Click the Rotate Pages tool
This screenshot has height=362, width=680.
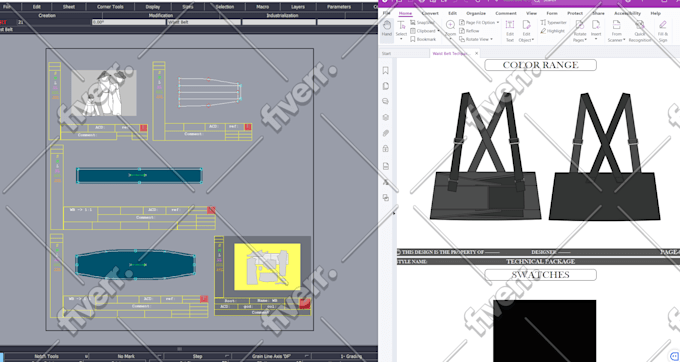pyautogui.click(x=580, y=30)
